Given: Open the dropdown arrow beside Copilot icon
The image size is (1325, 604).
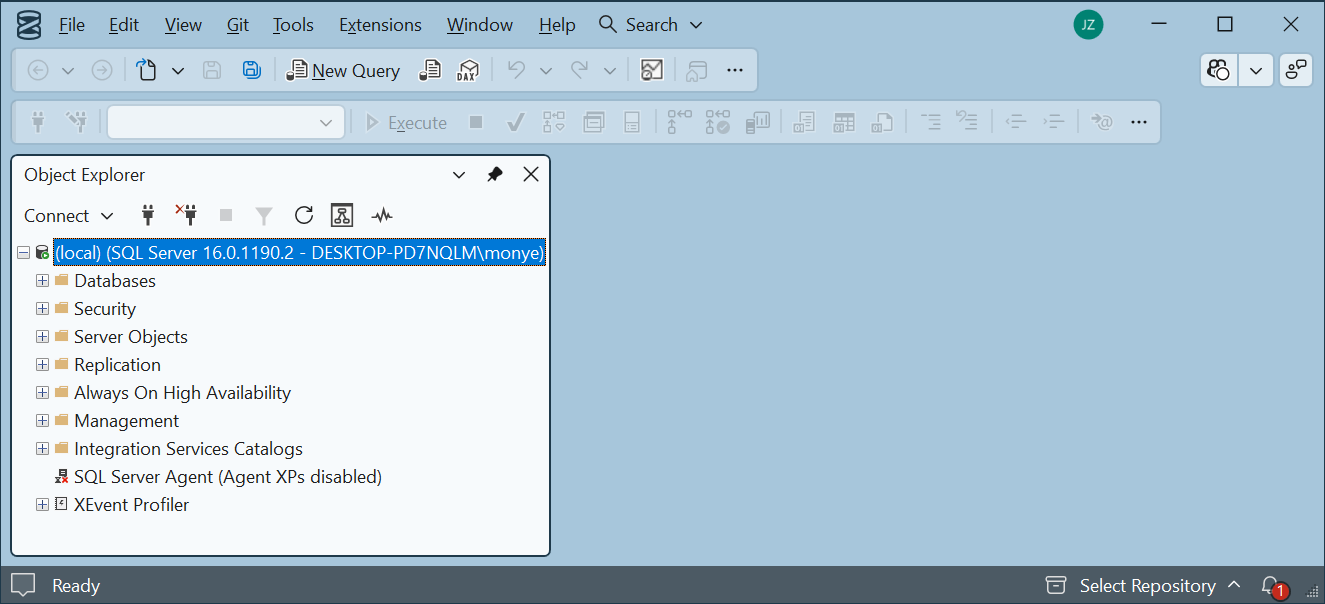Looking at the screenshot, I should coord(1255,70).
